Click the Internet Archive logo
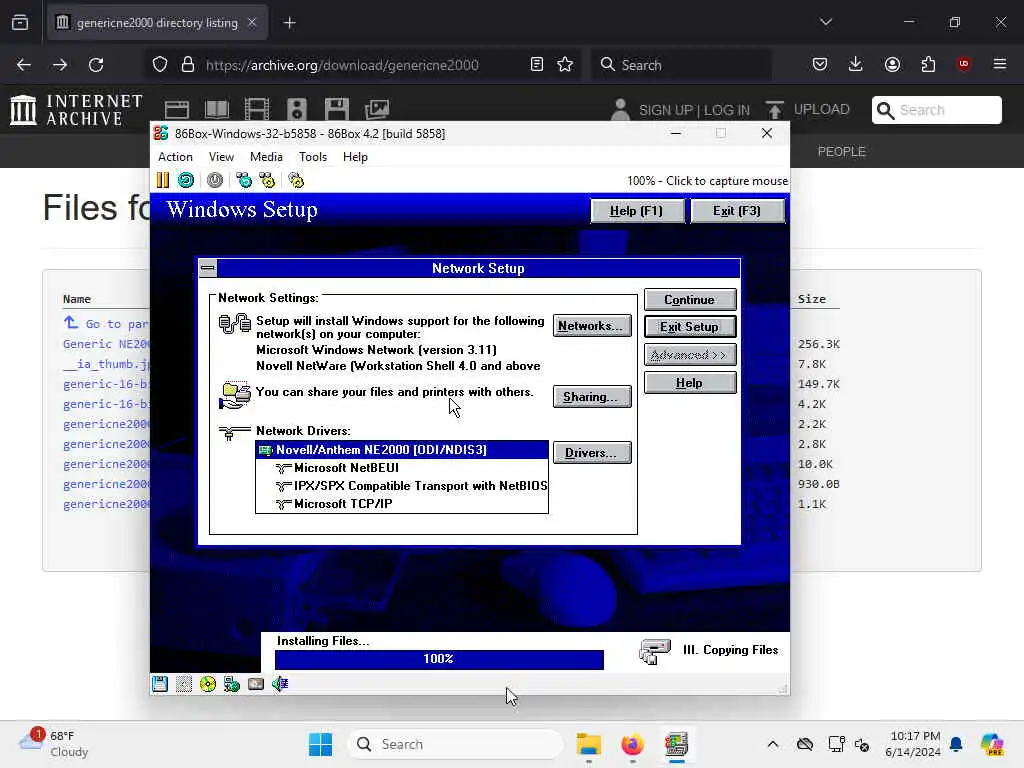 coord(77,109)
